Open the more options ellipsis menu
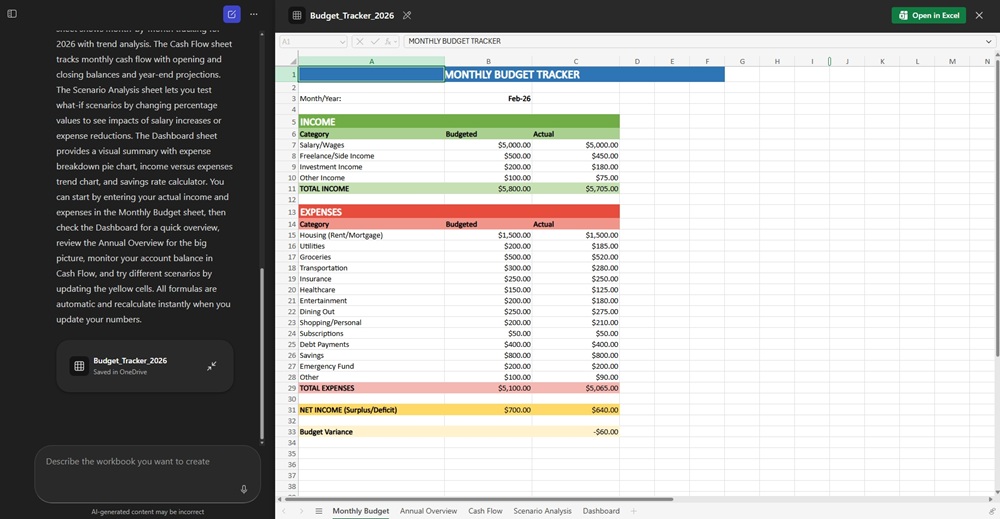Screen dimensions: 1000x519 (x=254, y=14)
